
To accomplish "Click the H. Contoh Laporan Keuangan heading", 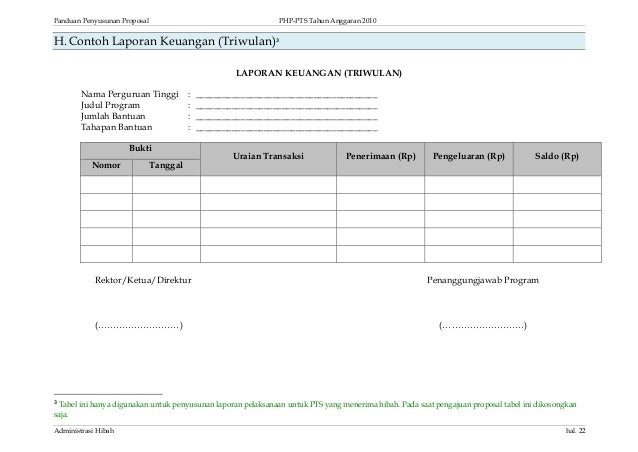I will point(166,41).
